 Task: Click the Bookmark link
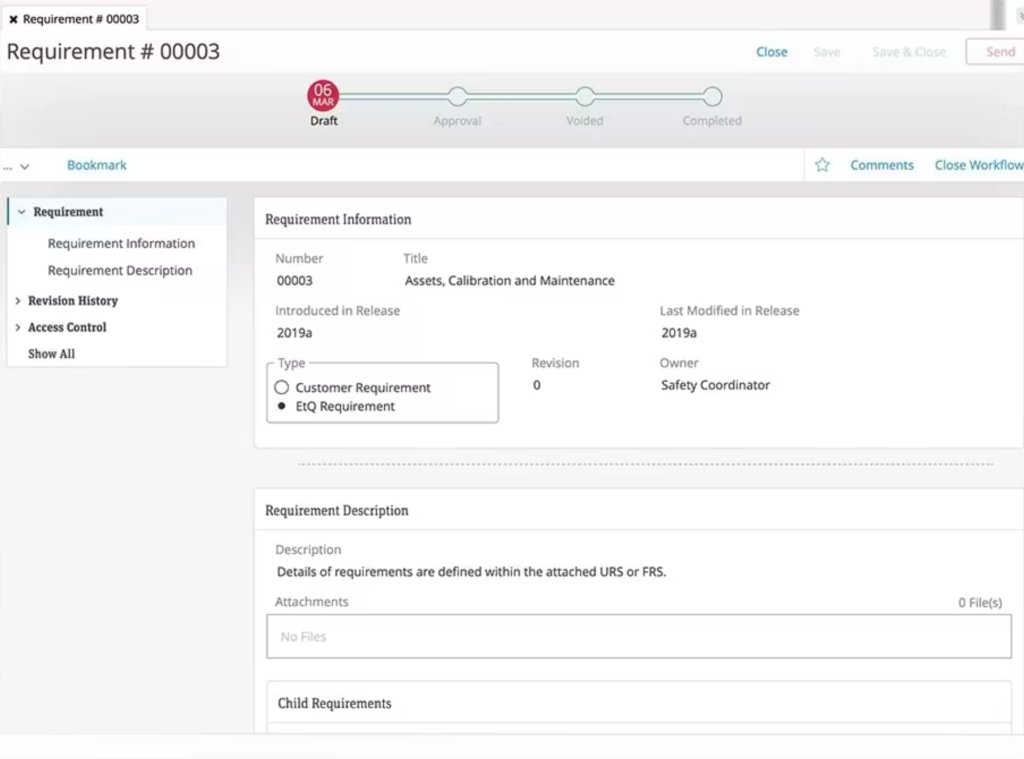[96, 164]
